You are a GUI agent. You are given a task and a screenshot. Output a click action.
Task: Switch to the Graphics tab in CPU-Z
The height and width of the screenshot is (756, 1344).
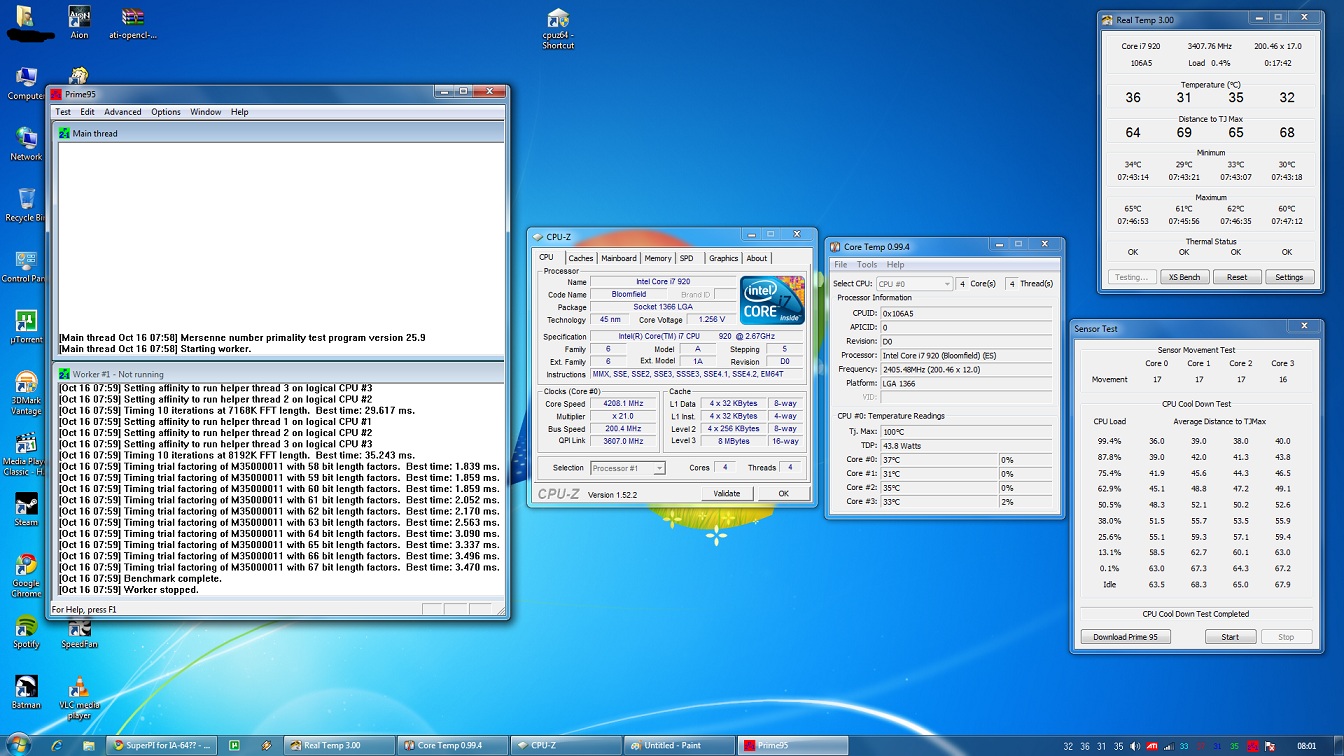click(724, 258)
